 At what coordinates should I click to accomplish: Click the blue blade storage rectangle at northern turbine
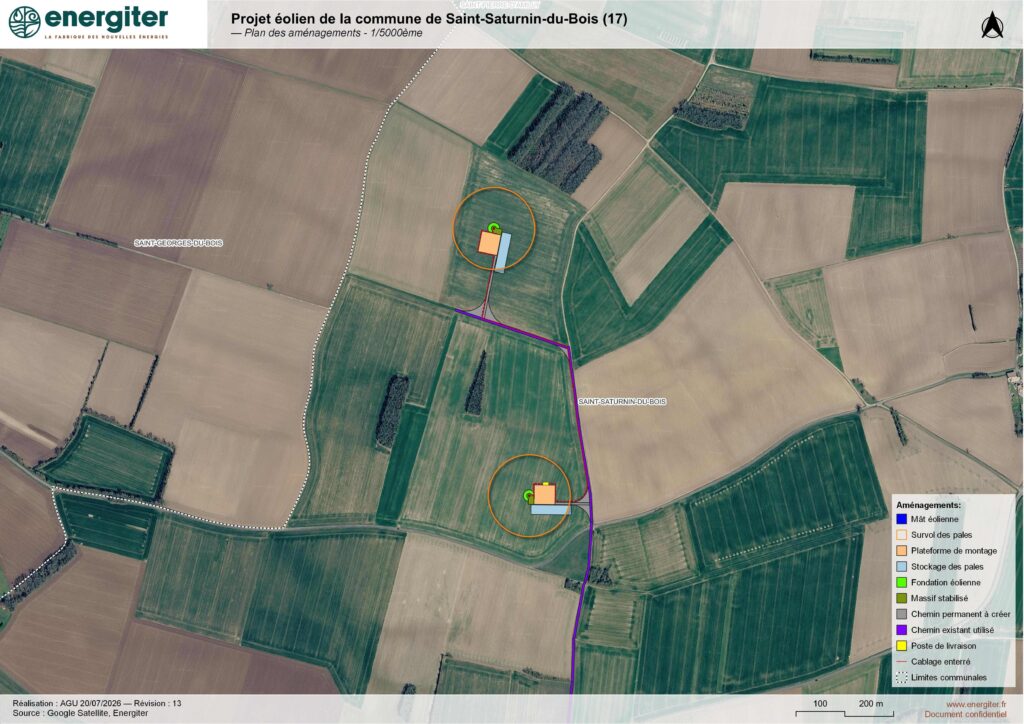pos(502,253)
